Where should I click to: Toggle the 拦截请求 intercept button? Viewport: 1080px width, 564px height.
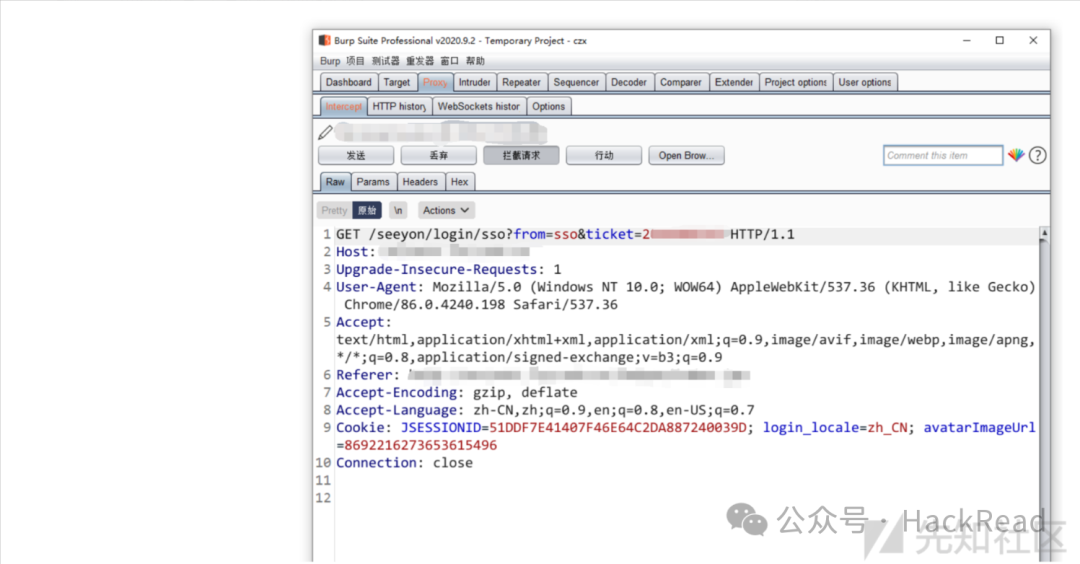click(521, 156)
